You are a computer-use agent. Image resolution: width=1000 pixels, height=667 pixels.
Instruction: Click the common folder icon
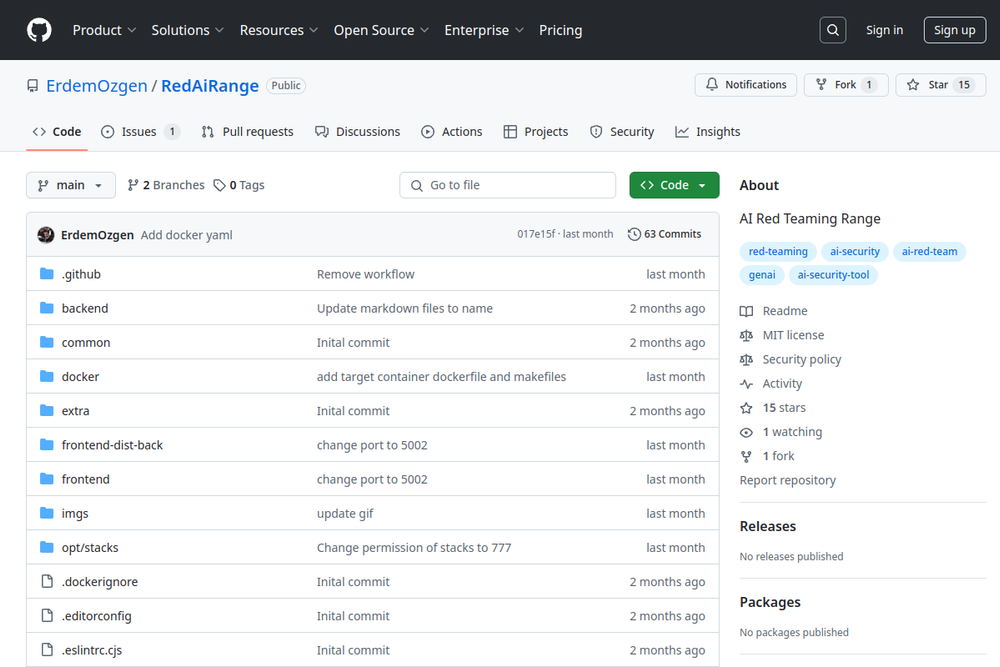click(x=47, y=342)
